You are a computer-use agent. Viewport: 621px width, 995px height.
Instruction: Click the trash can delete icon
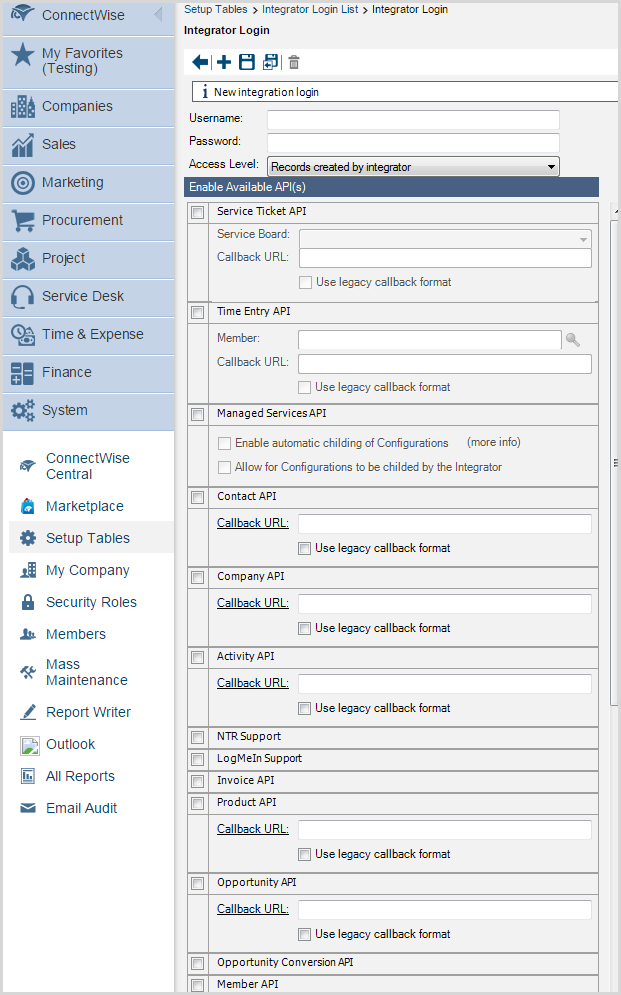(x=294, y=63)
